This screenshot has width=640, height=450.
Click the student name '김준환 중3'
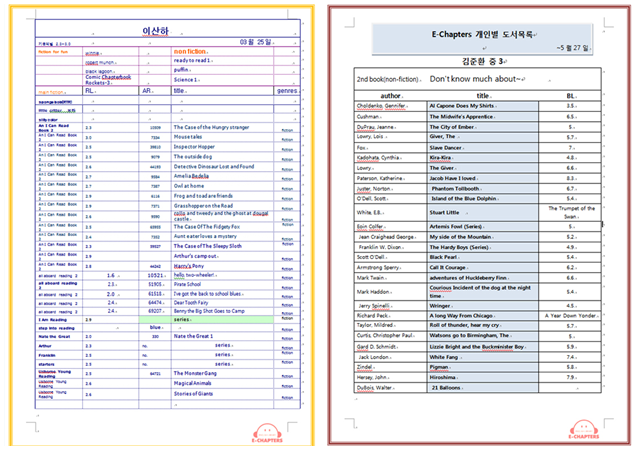[x=484, y=61]
